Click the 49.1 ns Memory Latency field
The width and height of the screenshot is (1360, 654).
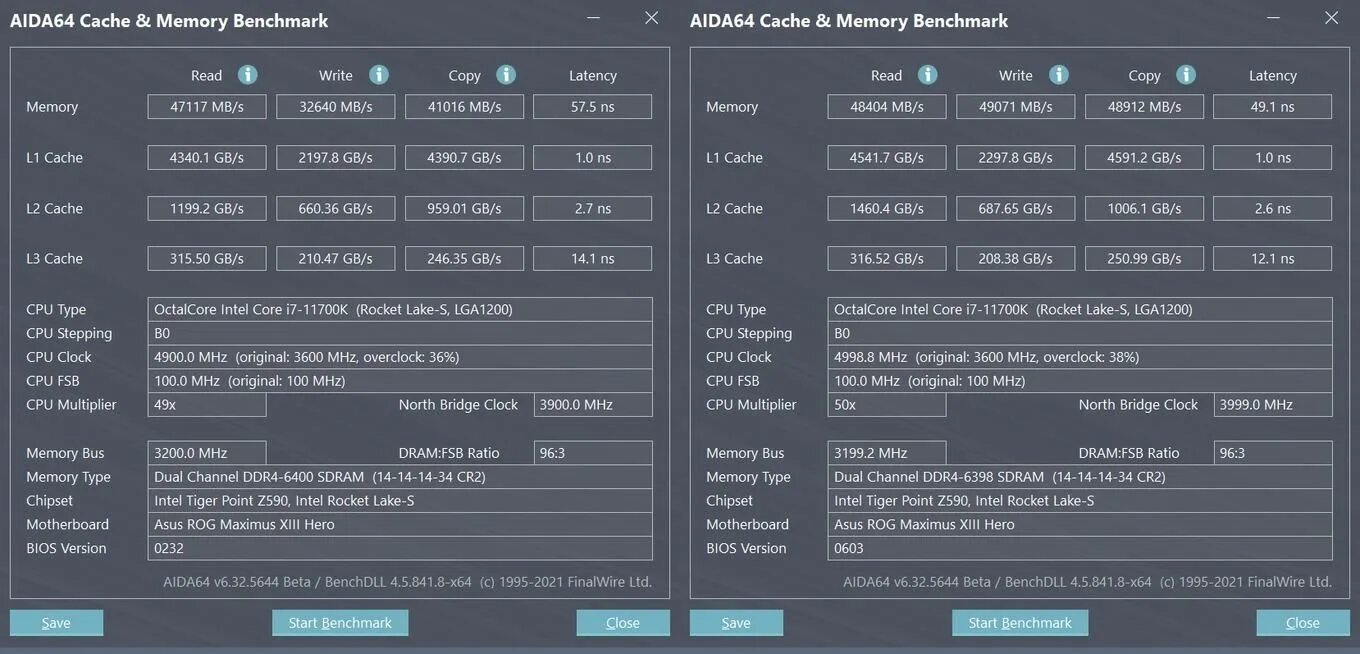tap(1272, 107)
